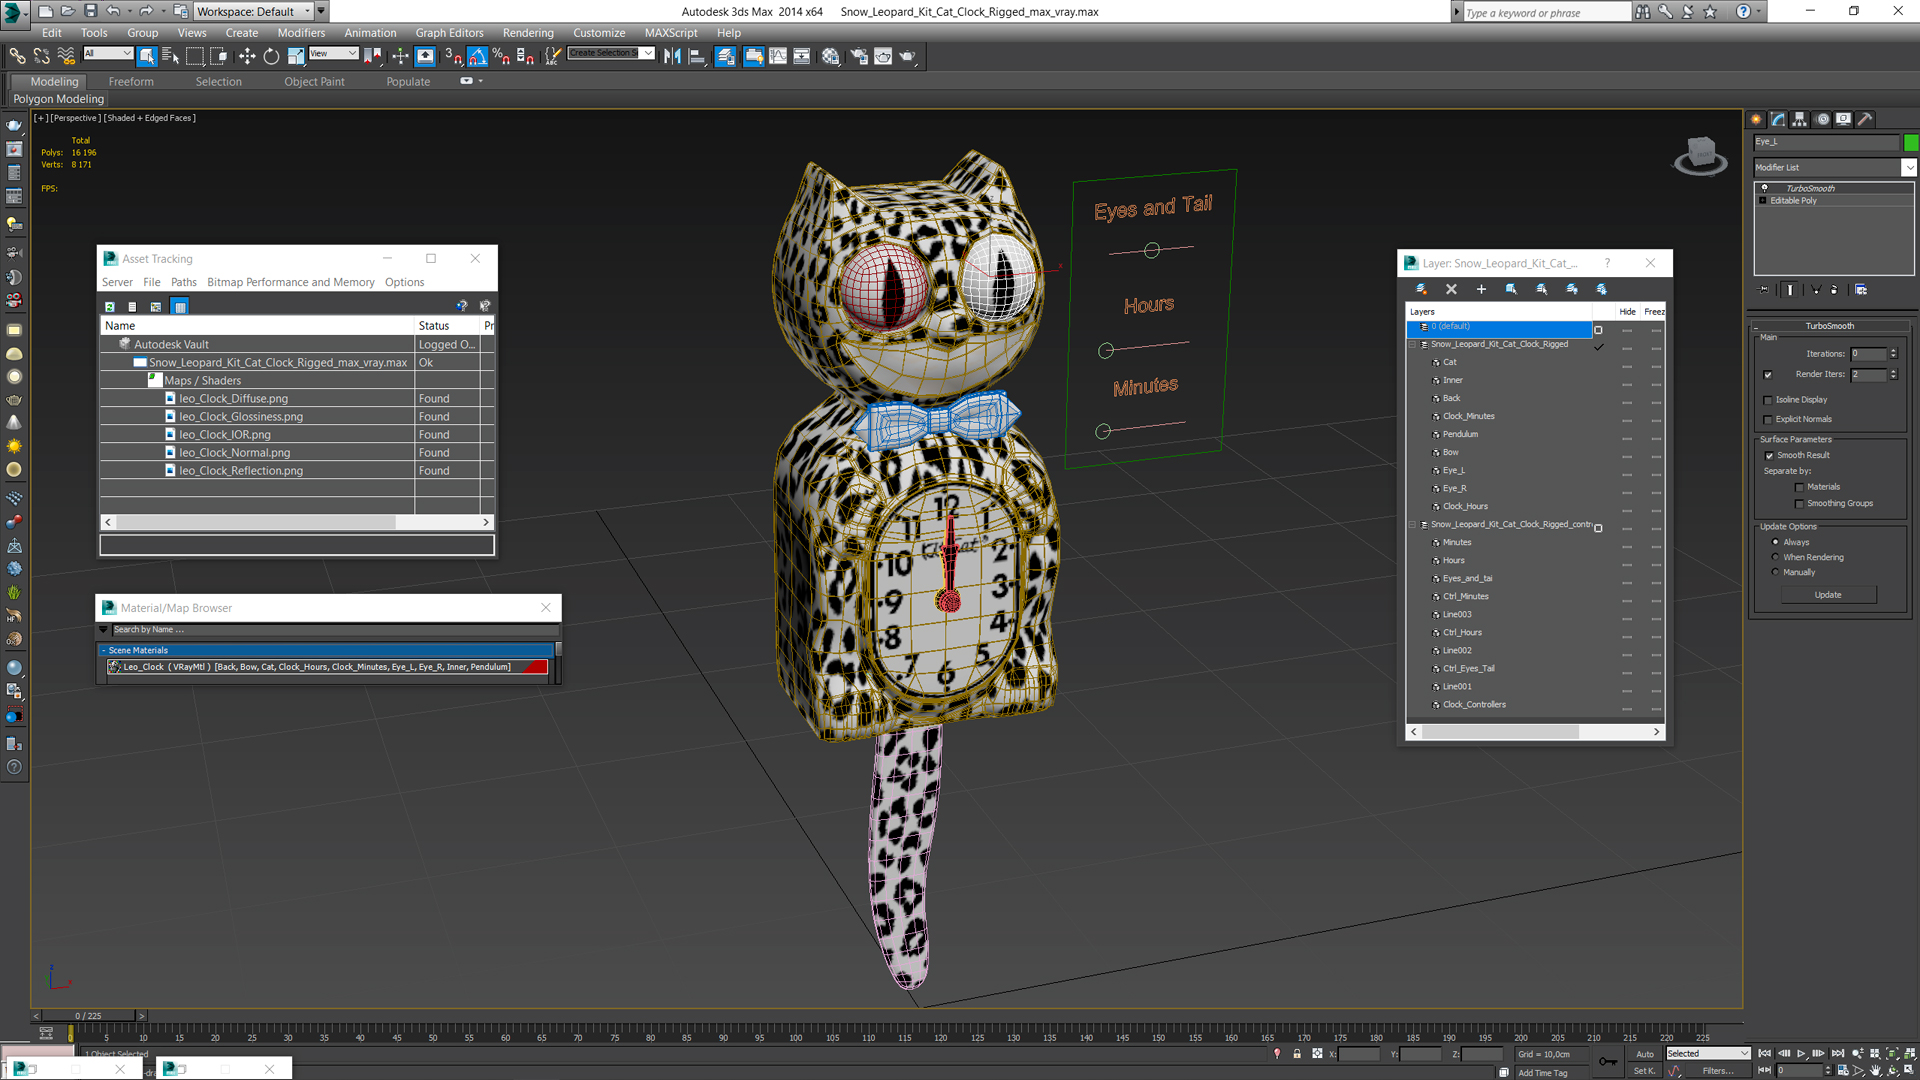
Task: Enable the Explicit Normals checkbox
Action: click(x=1768, y=420)
